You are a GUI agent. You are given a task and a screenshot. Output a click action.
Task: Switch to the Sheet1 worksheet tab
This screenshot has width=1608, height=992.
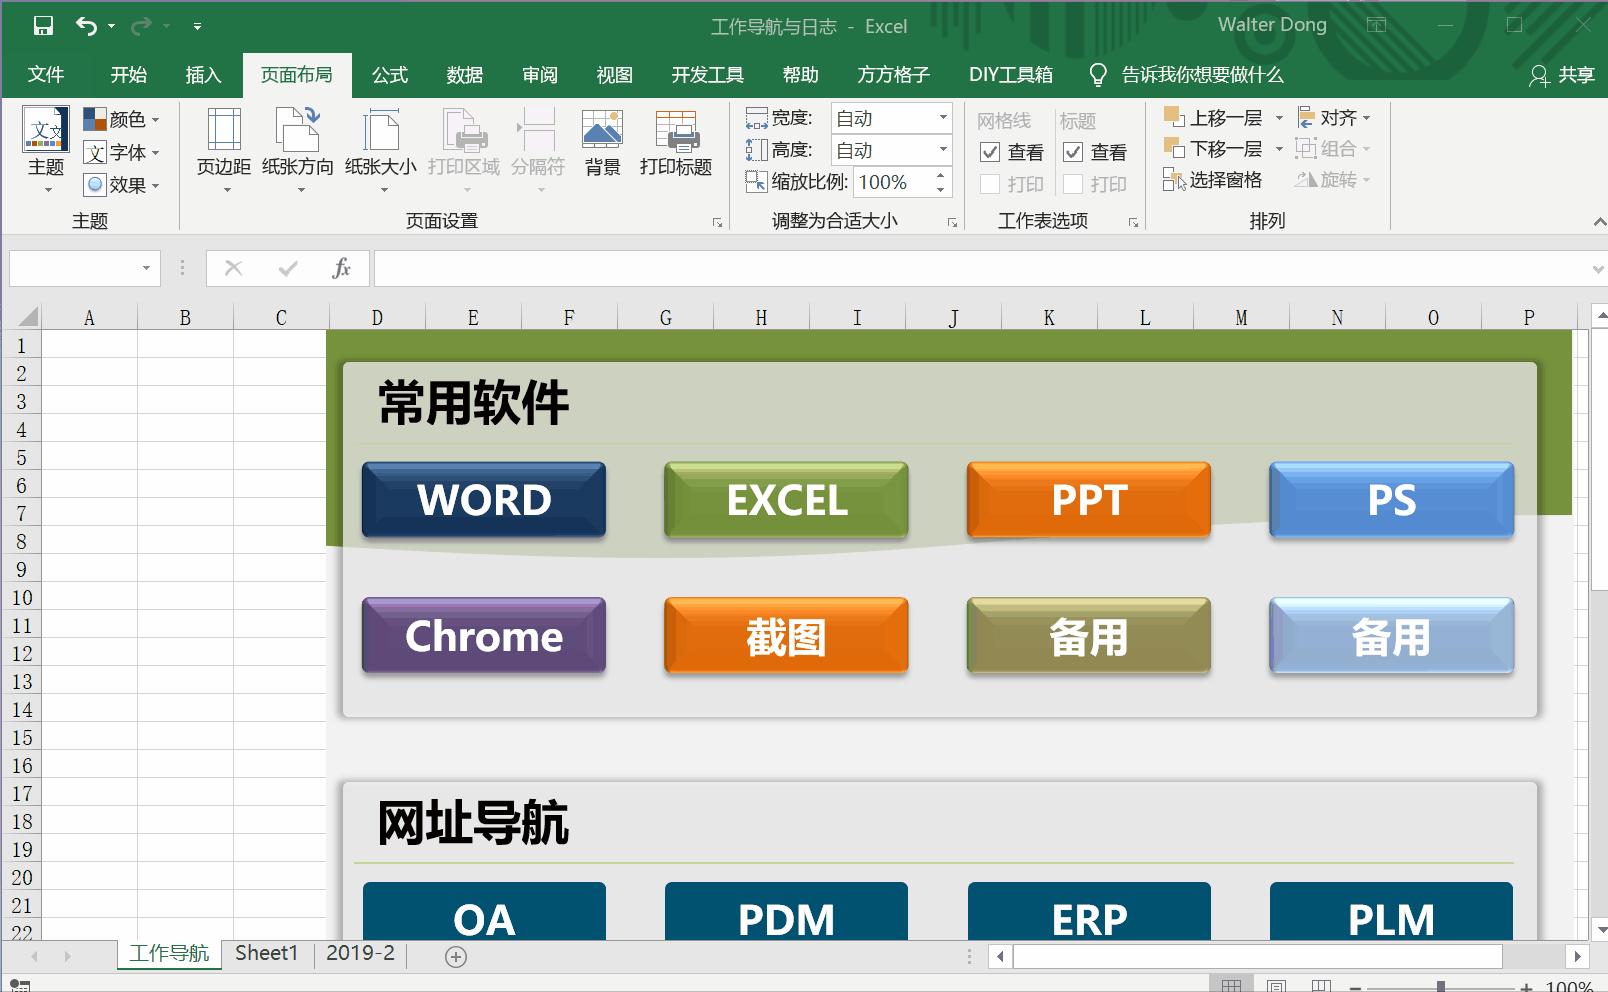[265, 953]
